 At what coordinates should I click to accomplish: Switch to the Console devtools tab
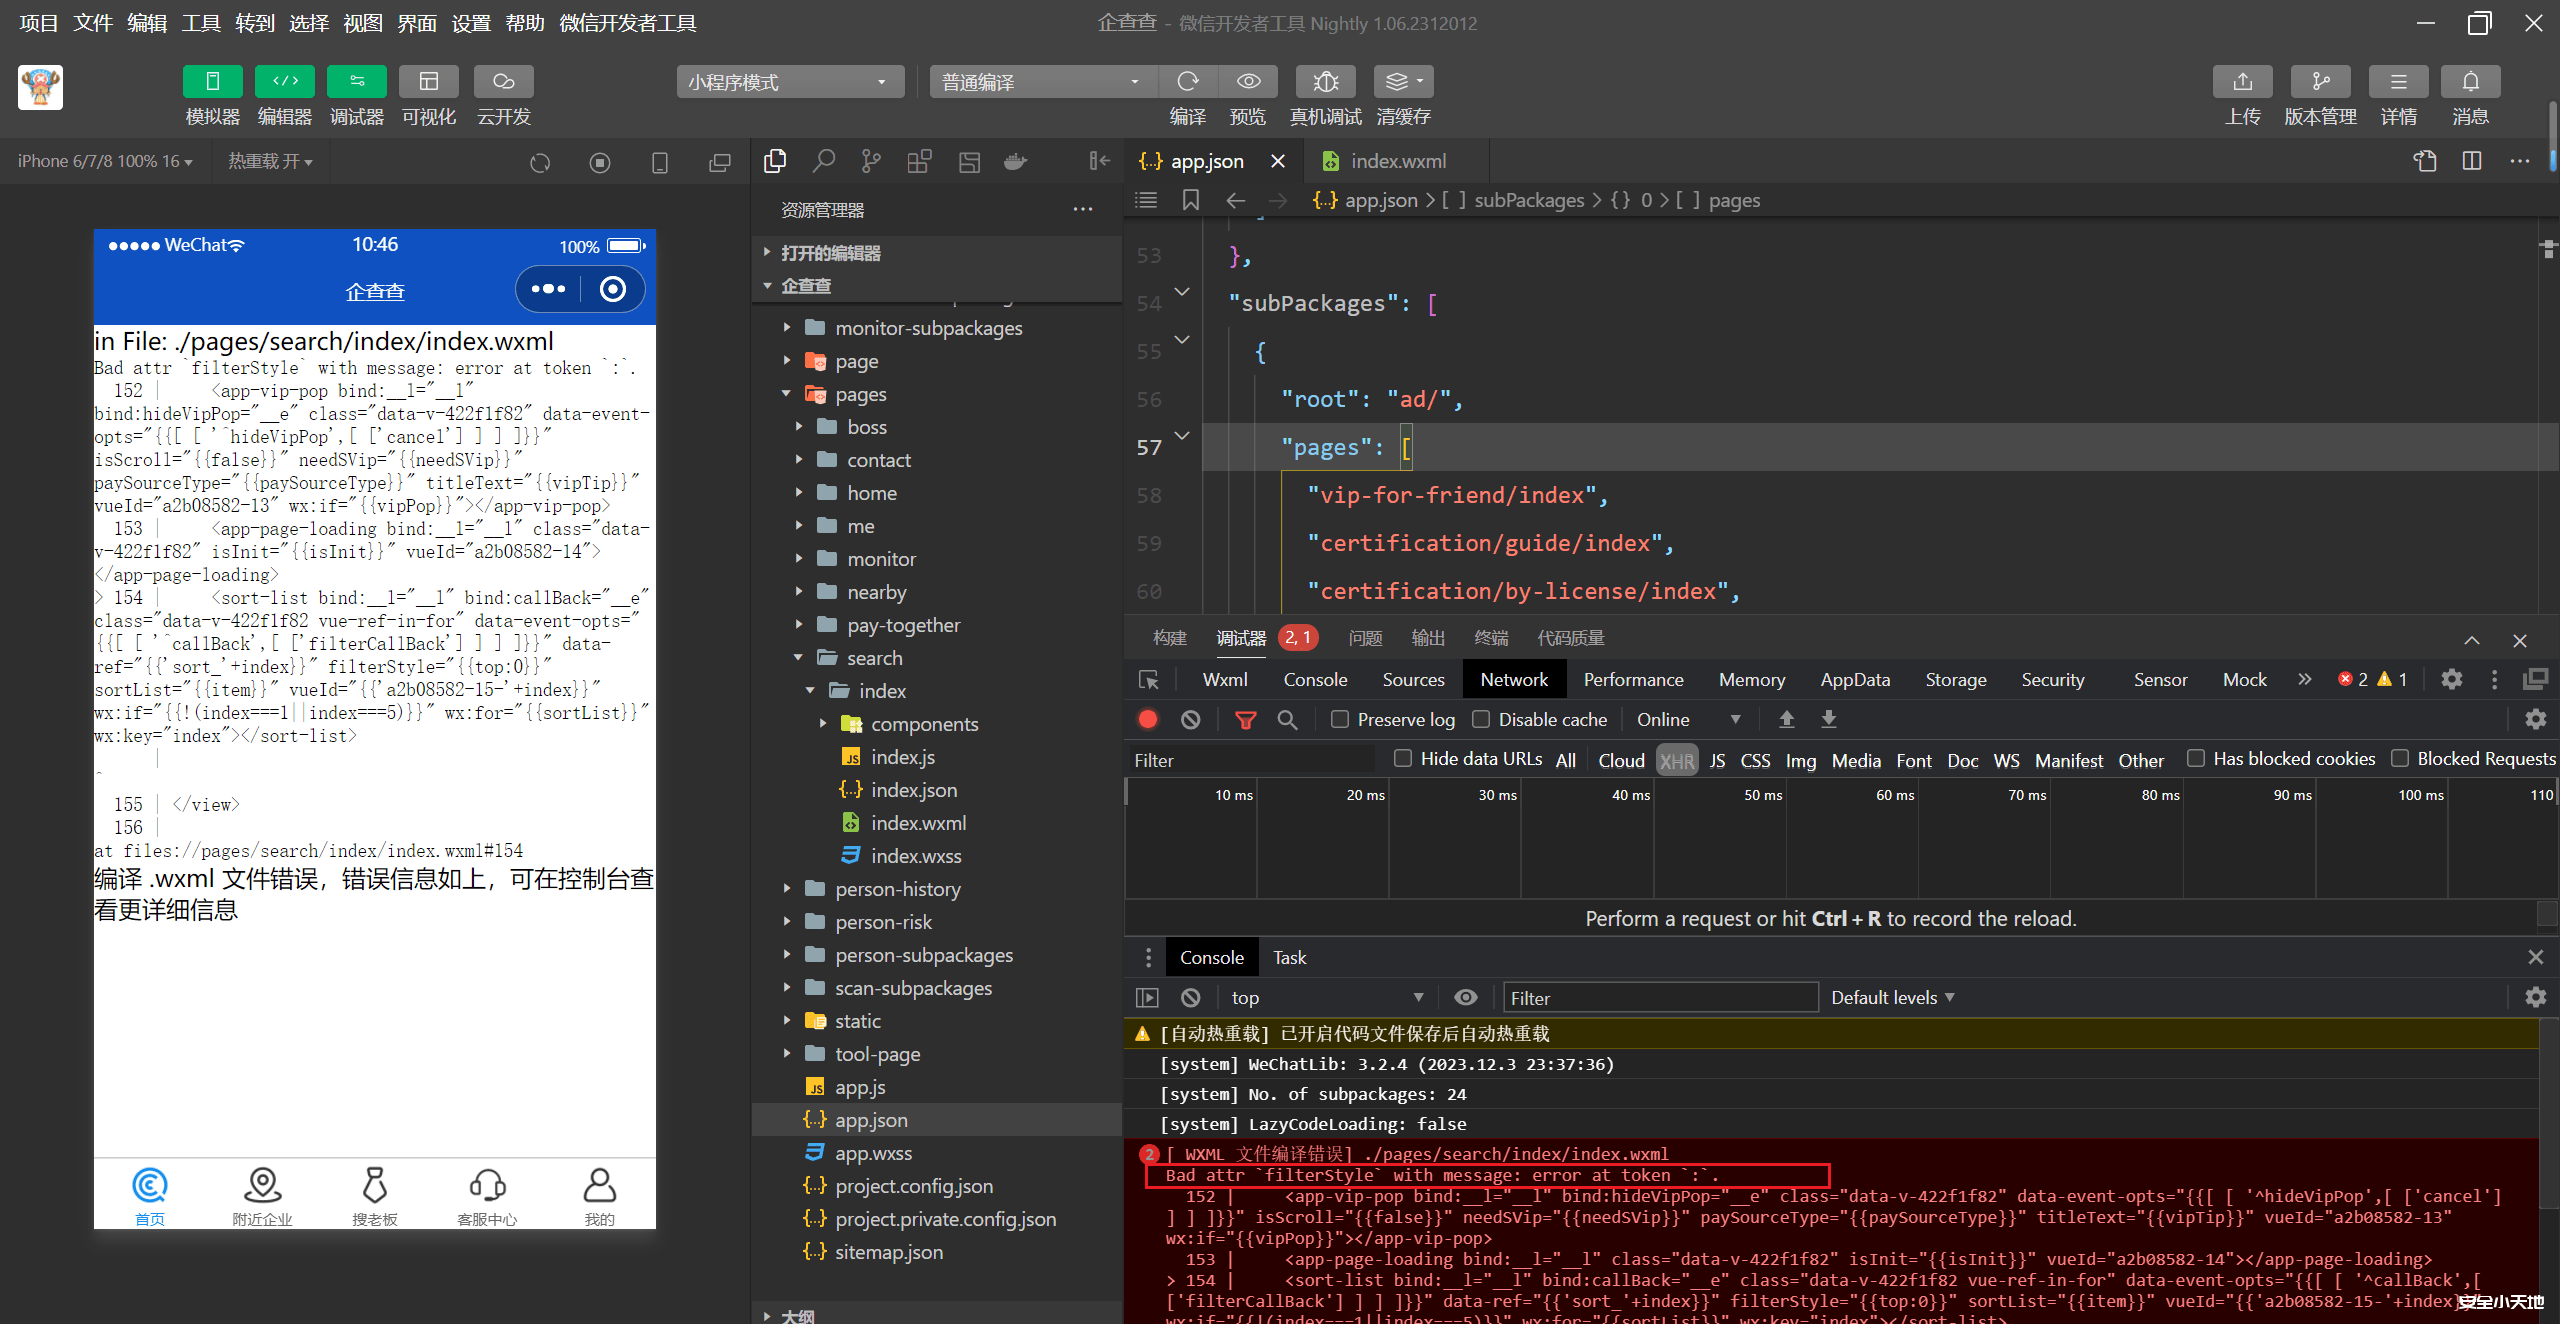click(1315, 679)
